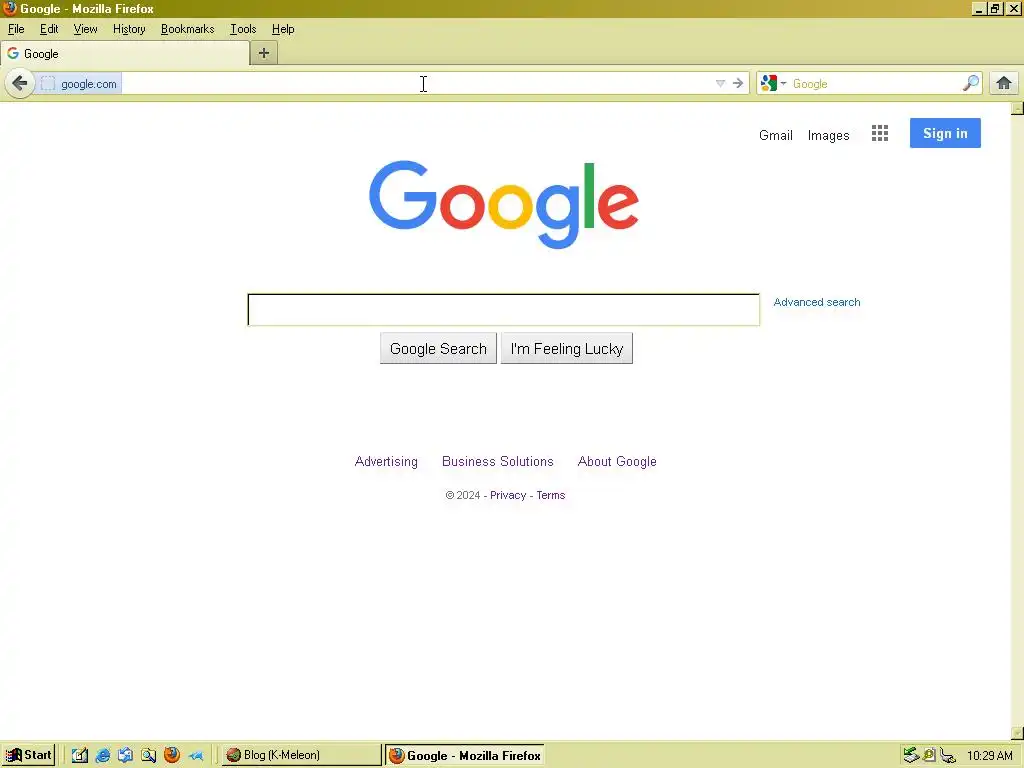Launch the blue dolphin quick launch icon
This screenshot has height=768, width=1024.
point(195,756)
